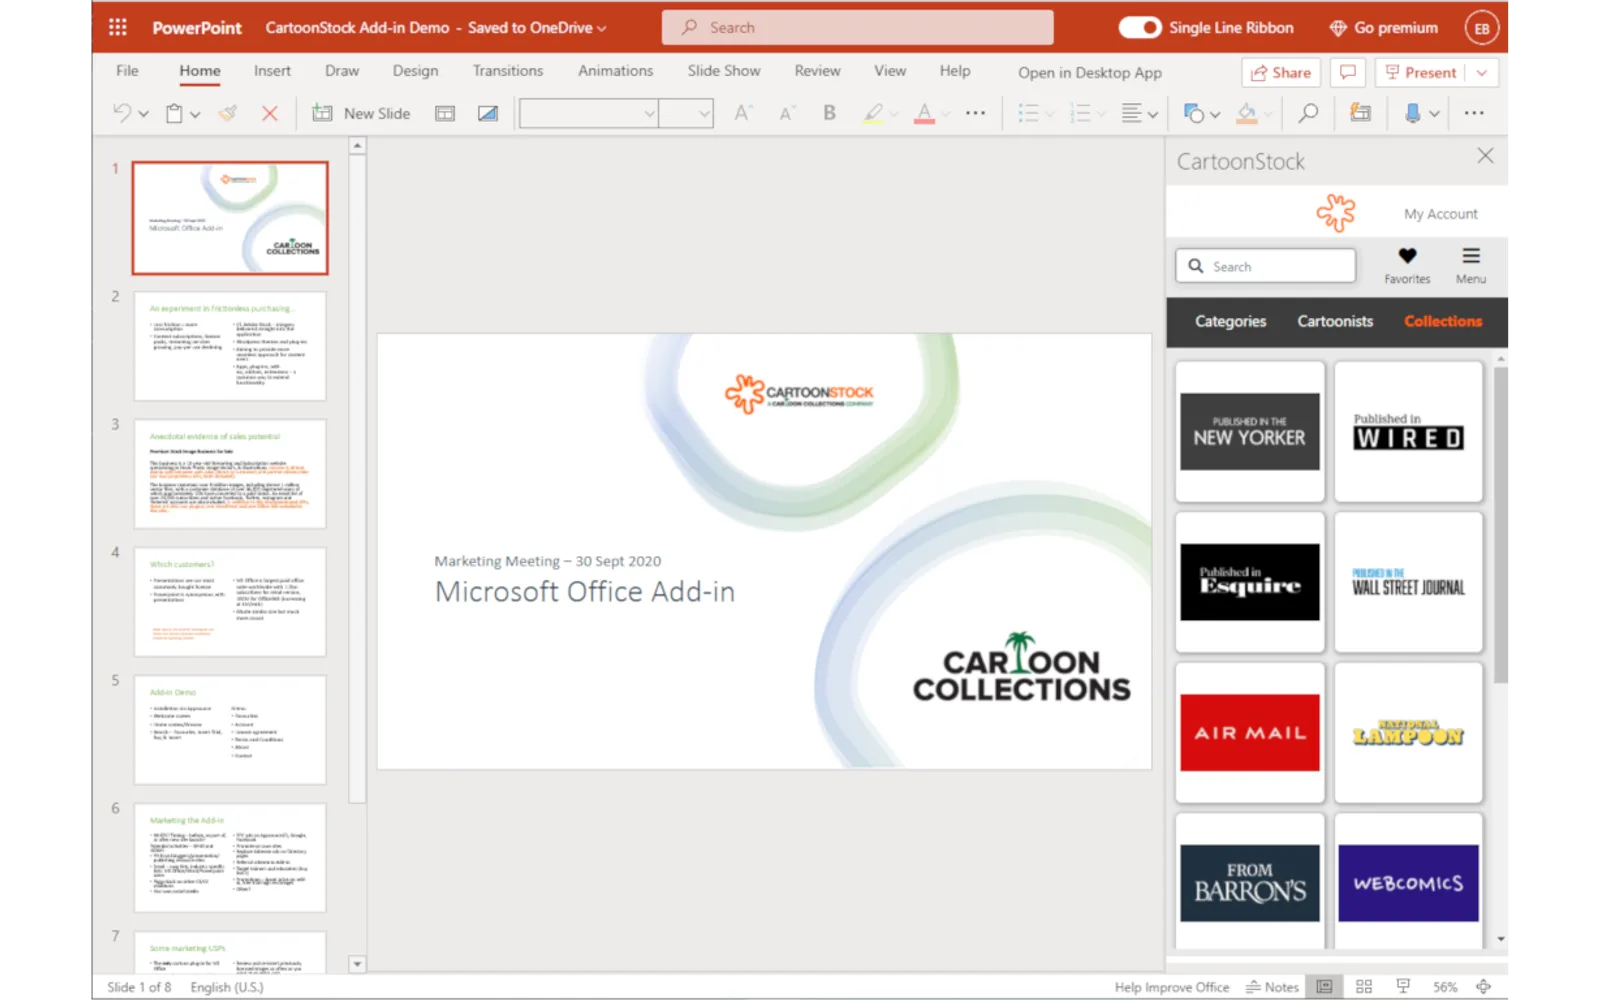The height and width of the screenshot is (1000, 1600).
Task: Select slide 3 thumbnail
Action: coord(230,473)
